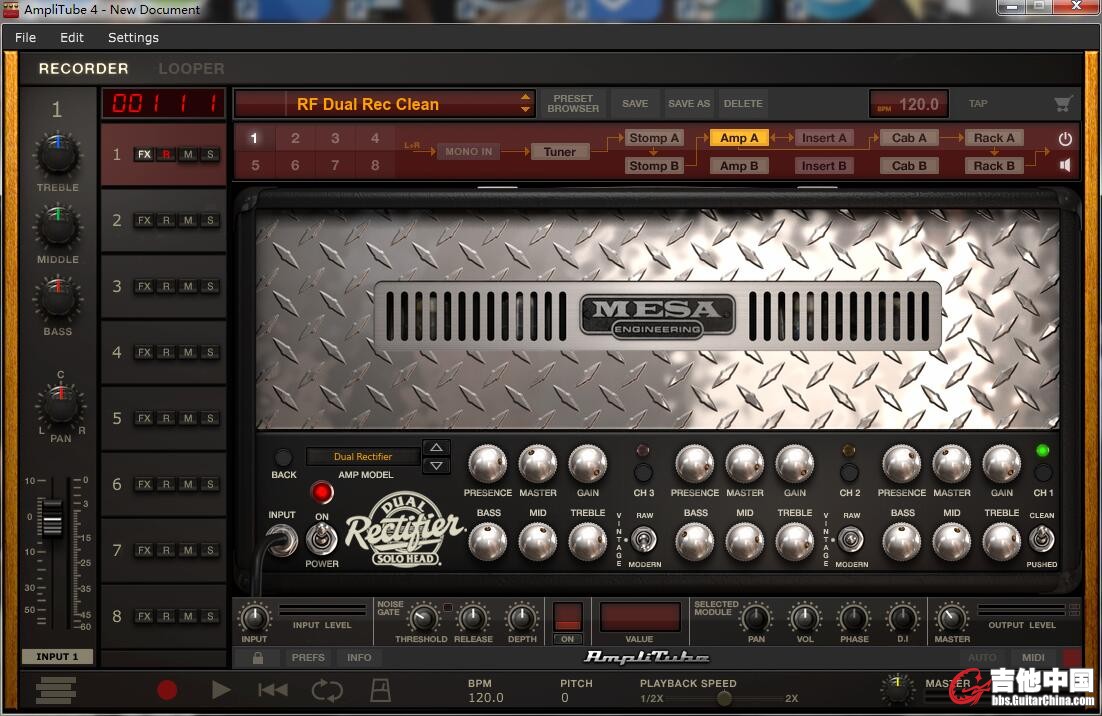Click the INPUT 1 selector
1102x716 pixels.
(57, 656)
